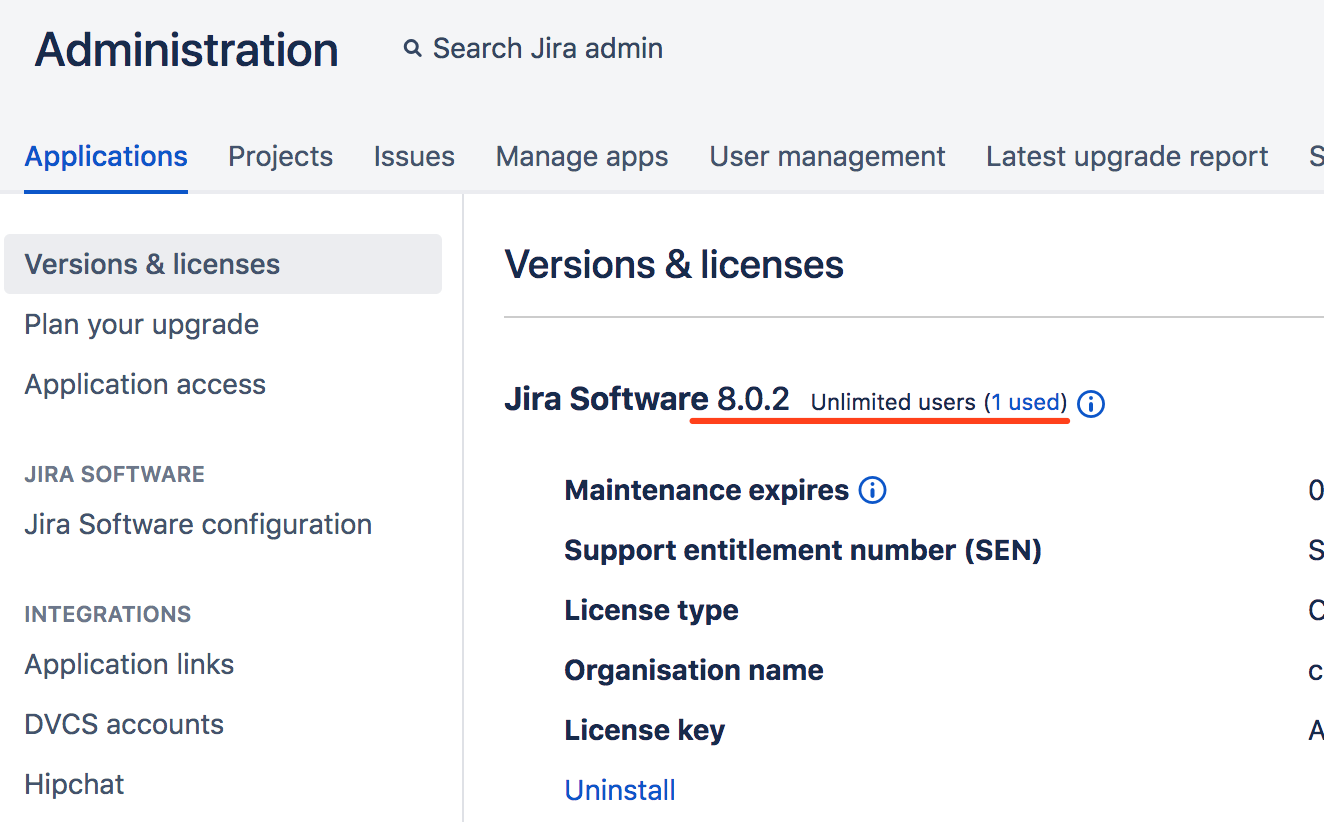Screen dimensions: 1324x822
Task: Open Plan your upgrade in sidebar
Action: [142, 325]
